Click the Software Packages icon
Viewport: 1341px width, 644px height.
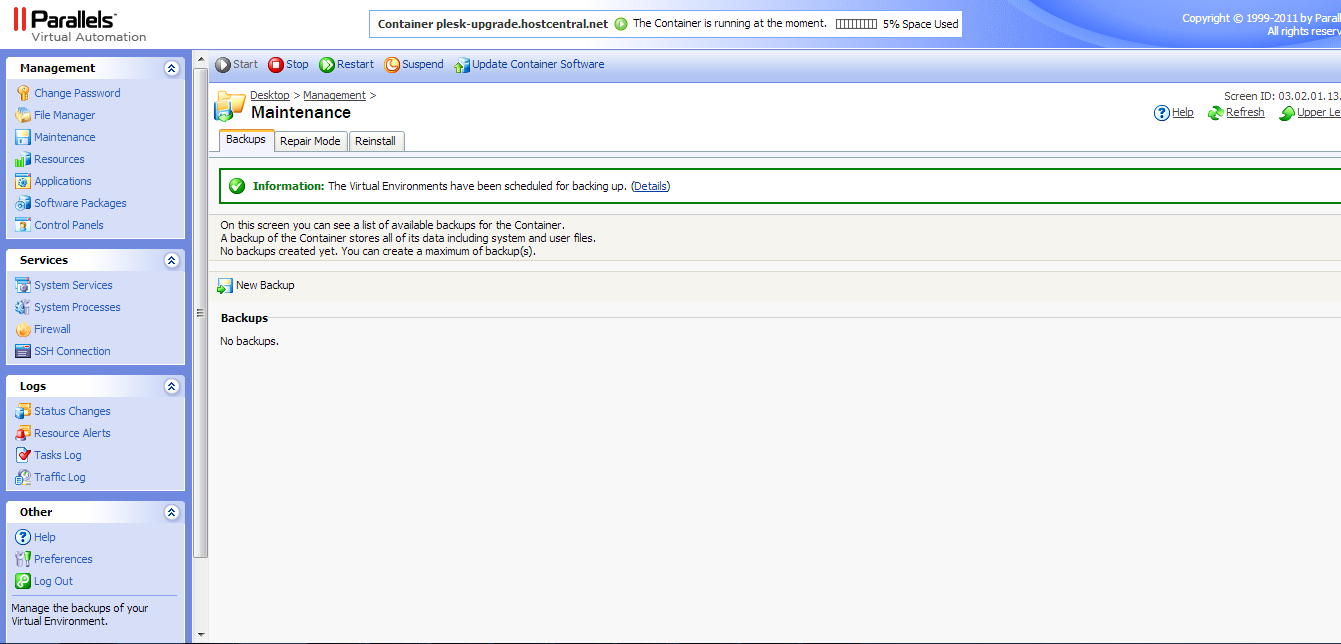23,203
